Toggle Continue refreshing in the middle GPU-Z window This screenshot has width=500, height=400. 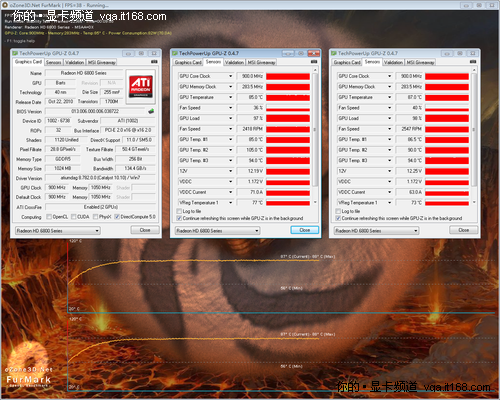(x=179, y=218)
